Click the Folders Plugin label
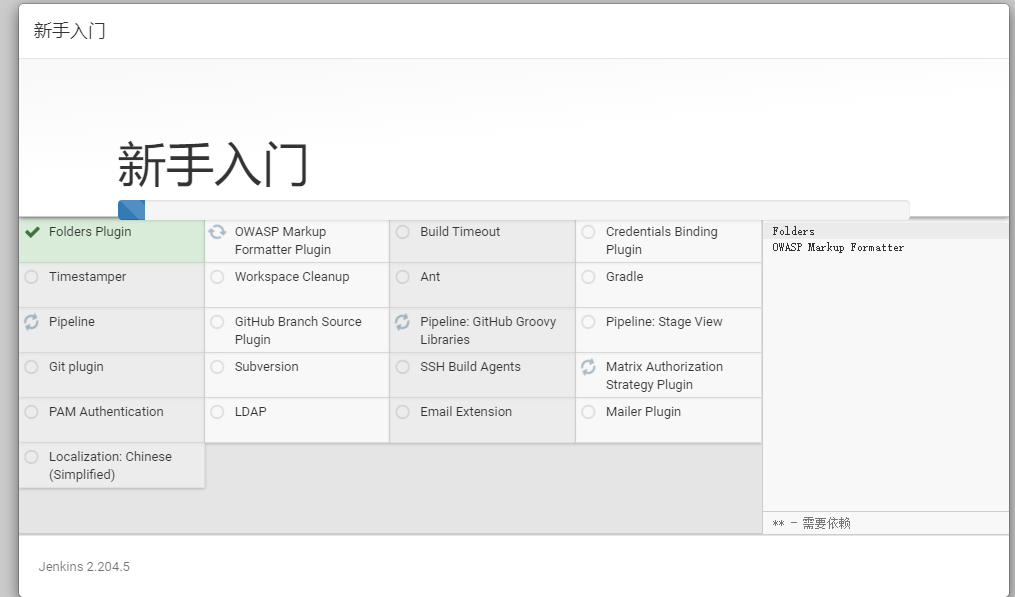Viewport: 1015px width, 597px height. [90, 232]
